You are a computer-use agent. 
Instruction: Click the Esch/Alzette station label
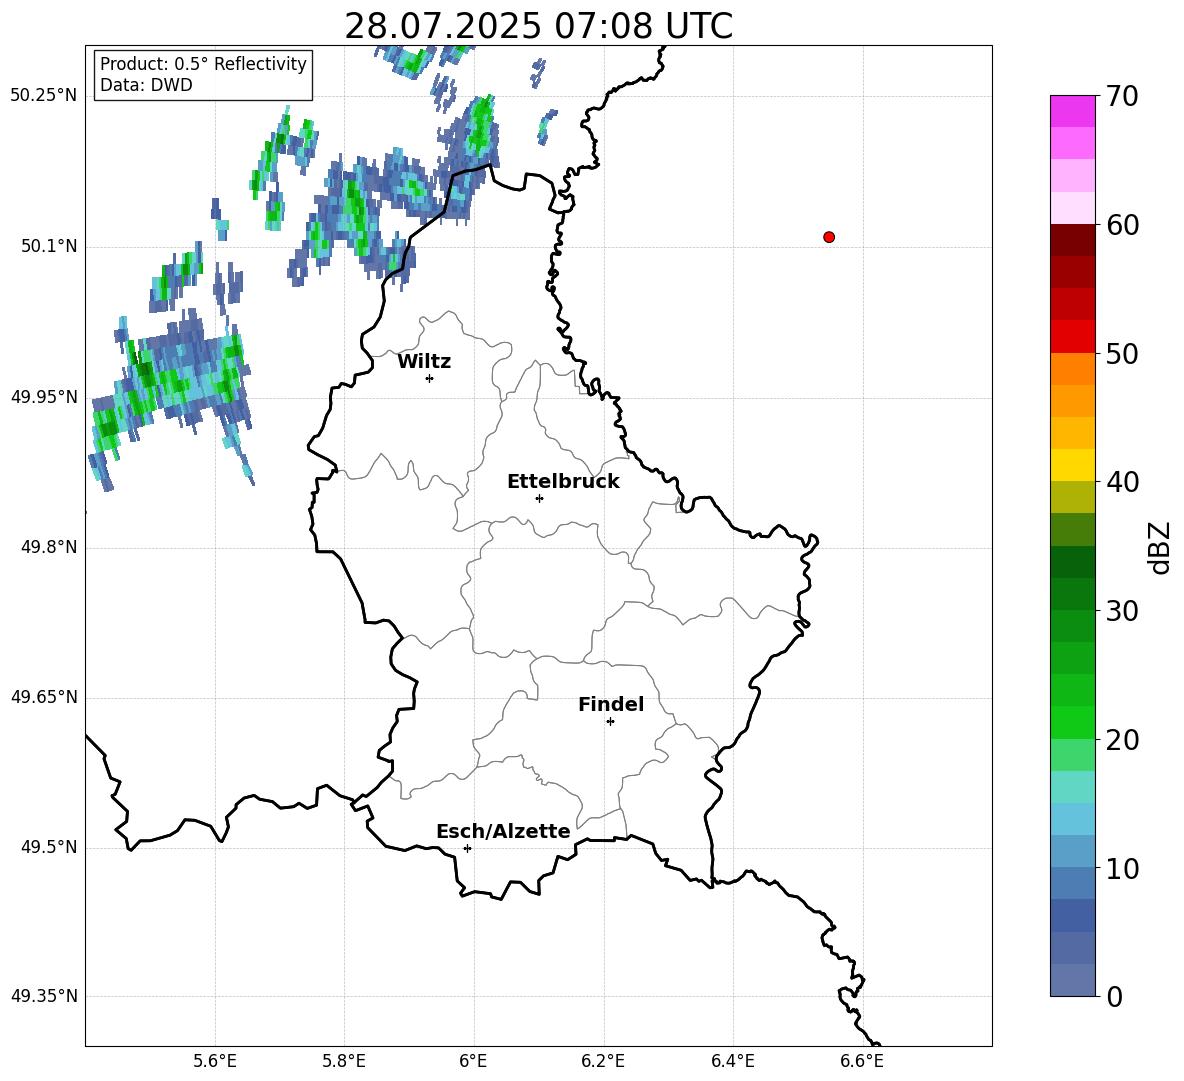click(503, 831)
